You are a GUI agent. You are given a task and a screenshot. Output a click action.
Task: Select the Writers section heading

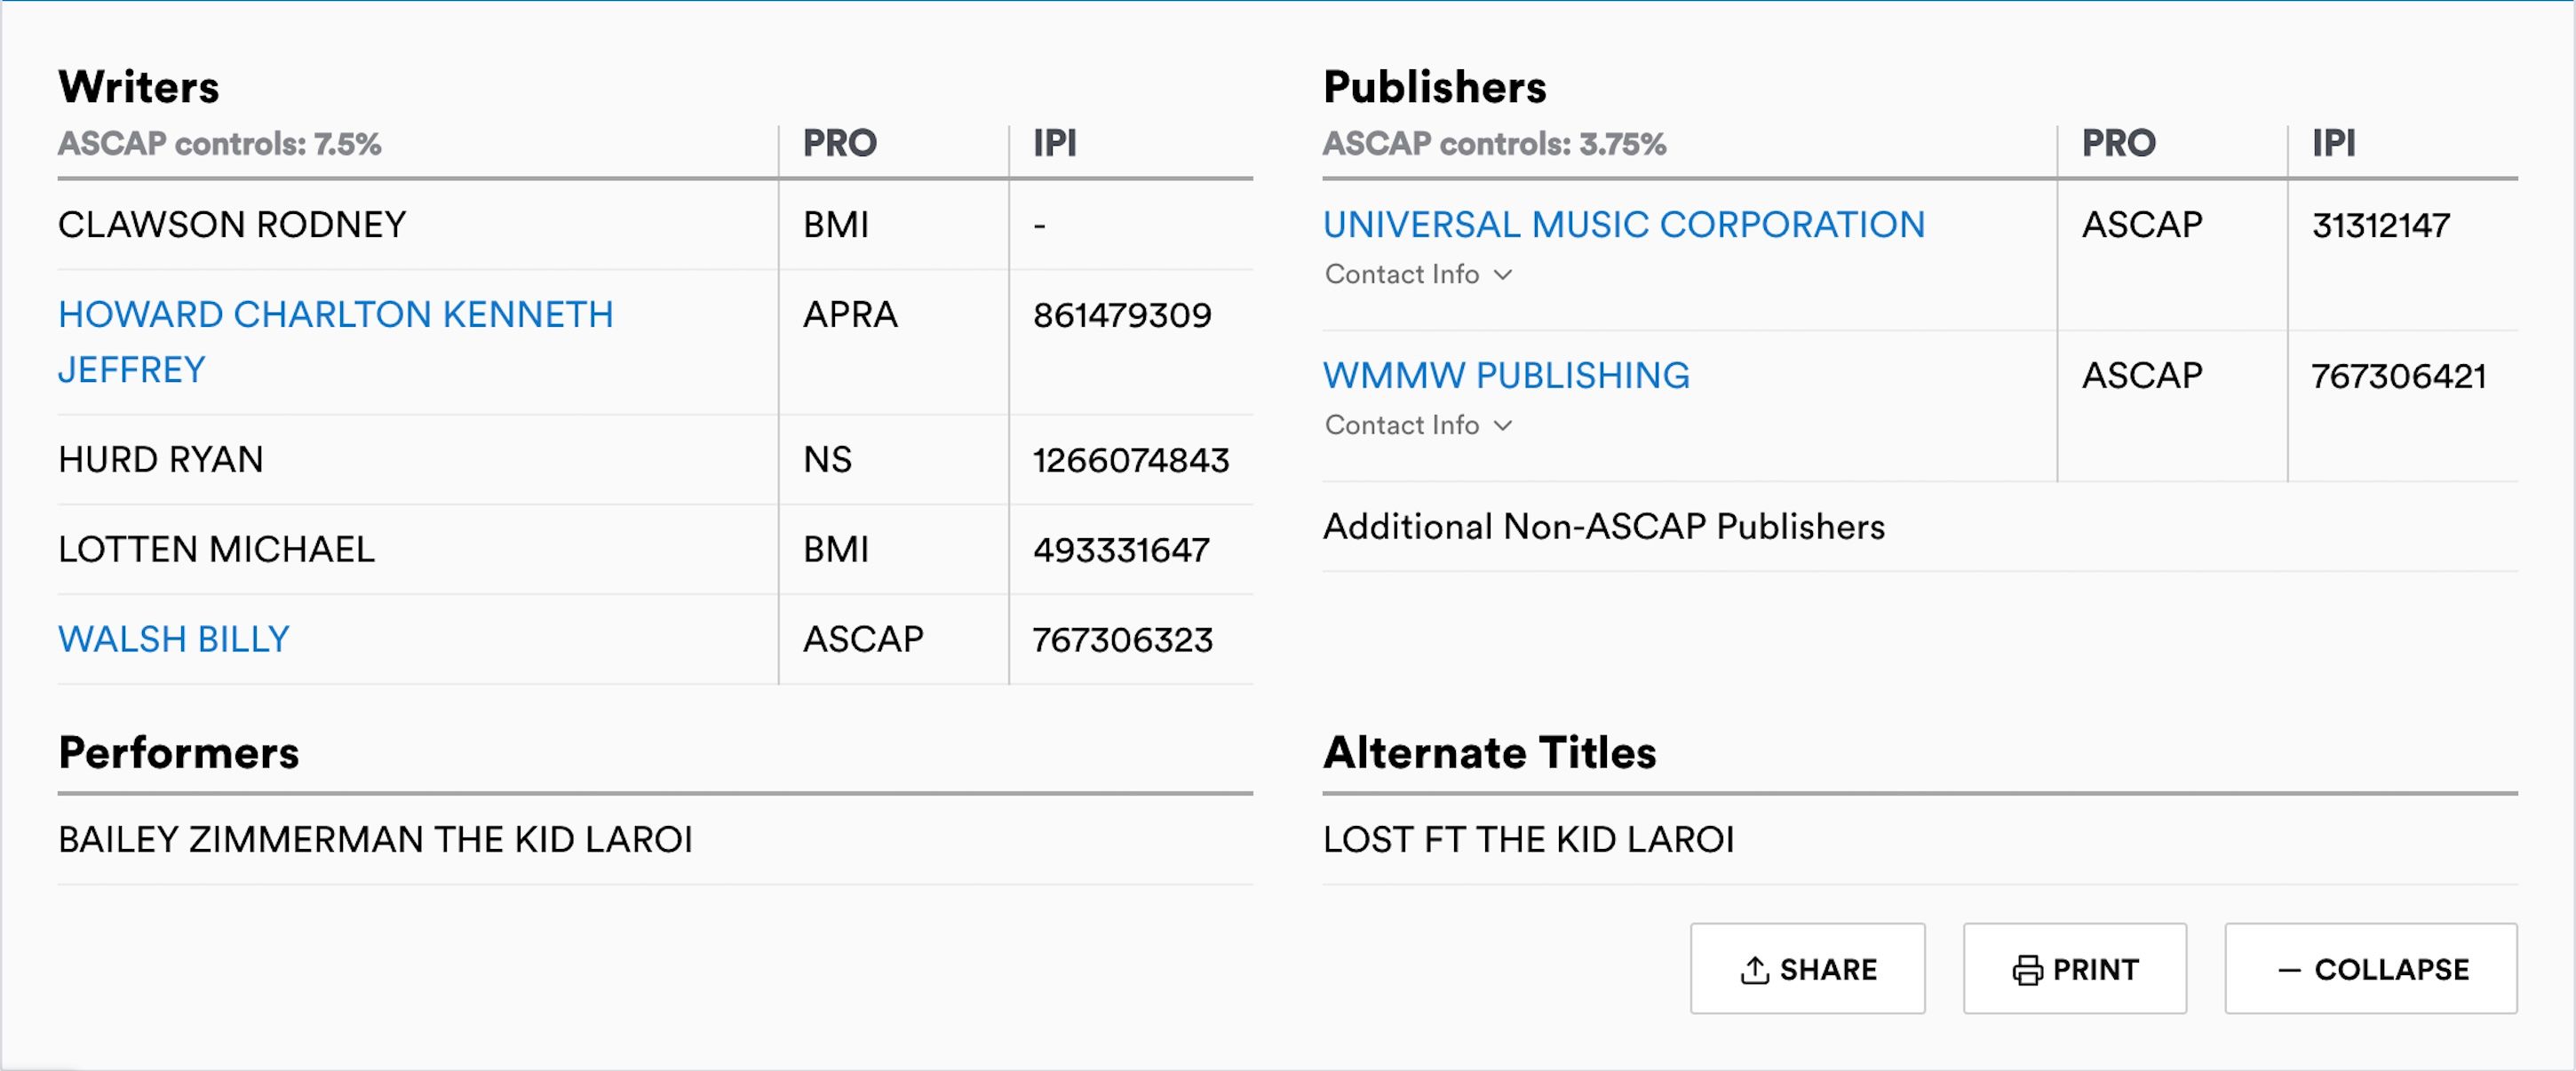[x=140, y=86]
